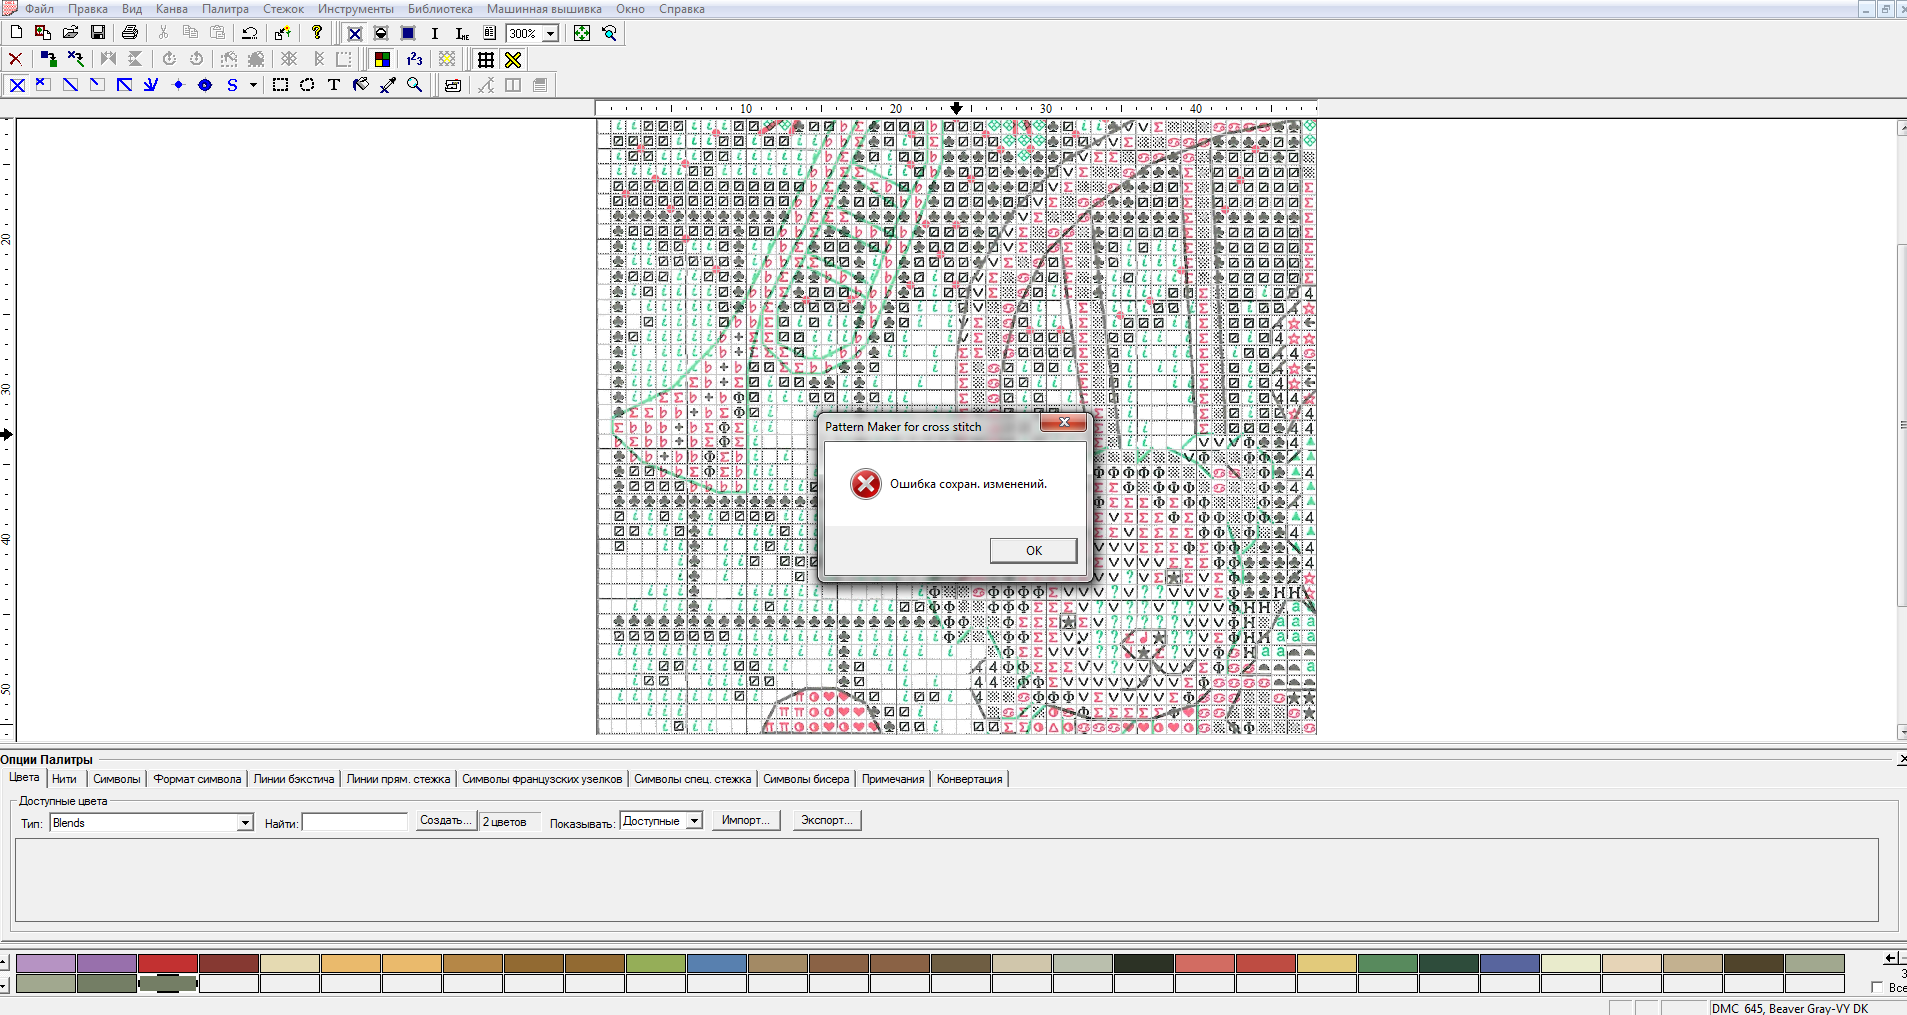Open the Палитра menu
Viewport: 1907px width, 1015px height.
(225, 9)
